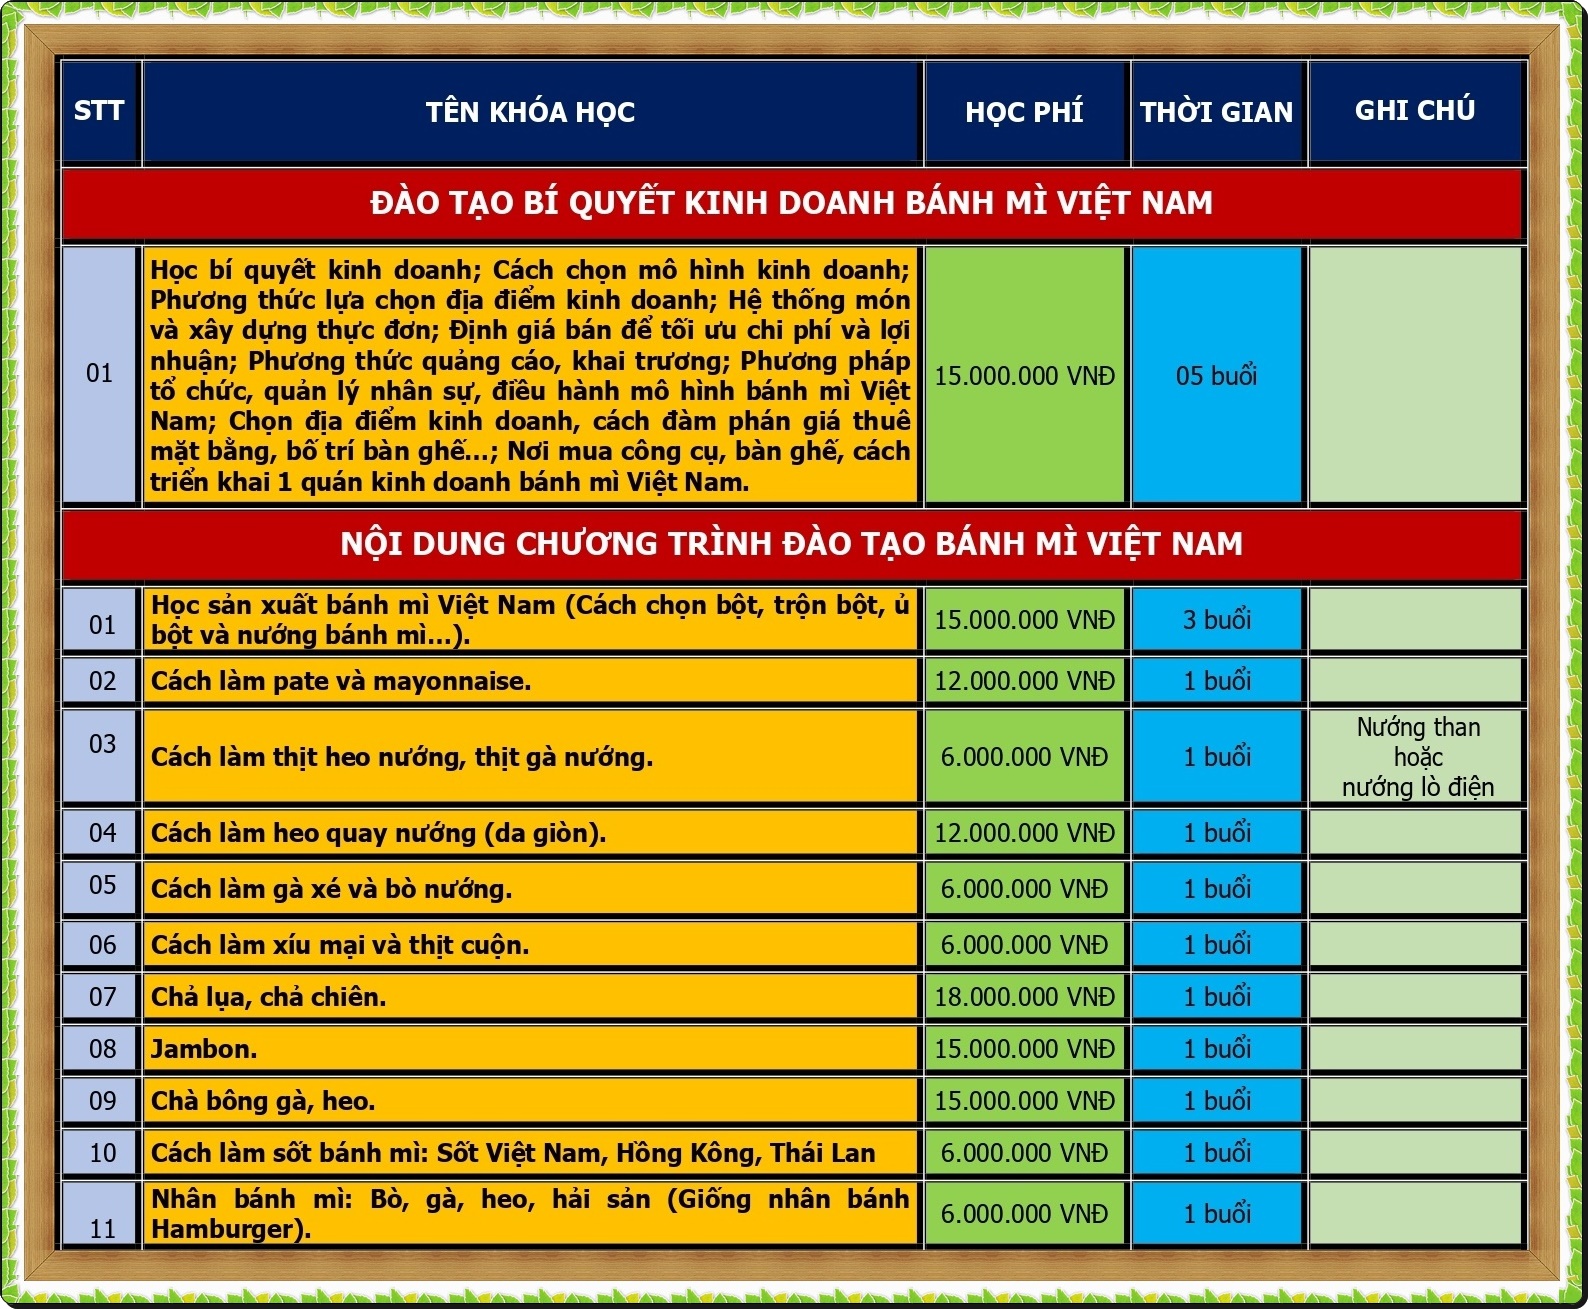This screenshot has width=1588, height=1309.
Task: Click row number 11 in the STT column
Action: coord(102,1228)
